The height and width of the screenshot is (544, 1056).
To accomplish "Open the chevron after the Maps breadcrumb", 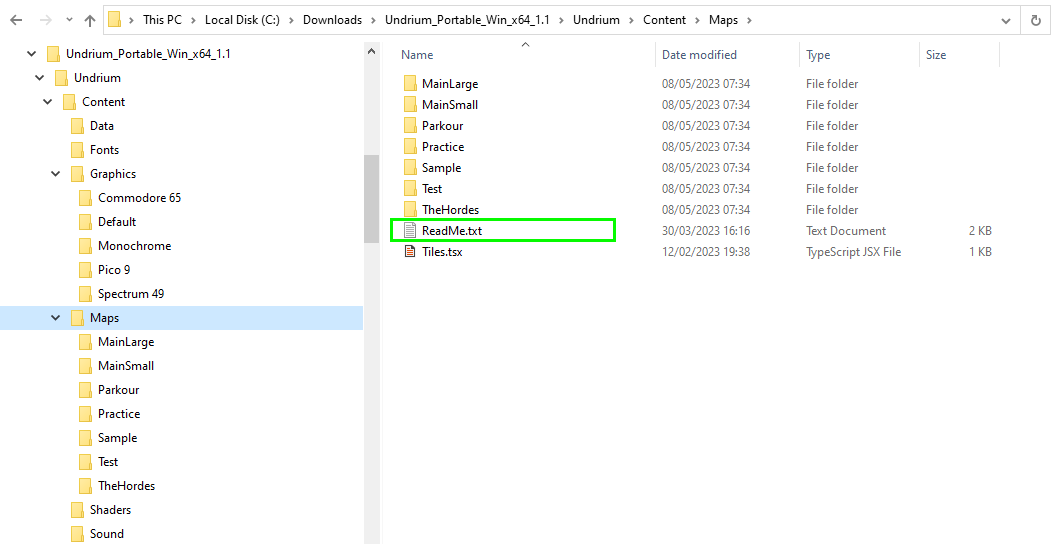I will tap(749, 20).
